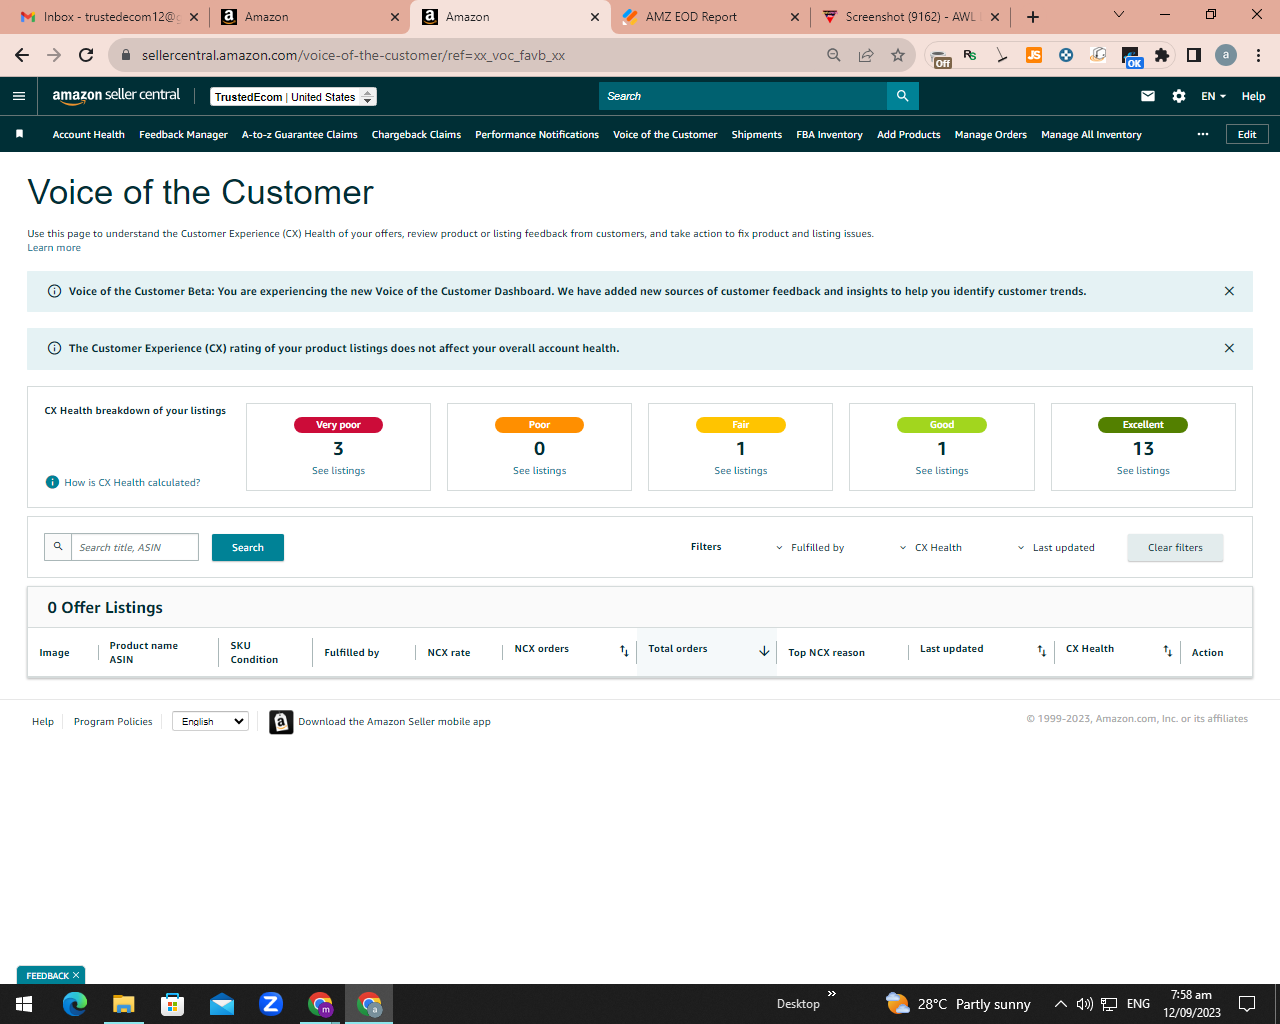The image size is (1280, 1024).
Task: Click the search magnifier button in header
Action: pyautogui.click(x=902, y=96)
